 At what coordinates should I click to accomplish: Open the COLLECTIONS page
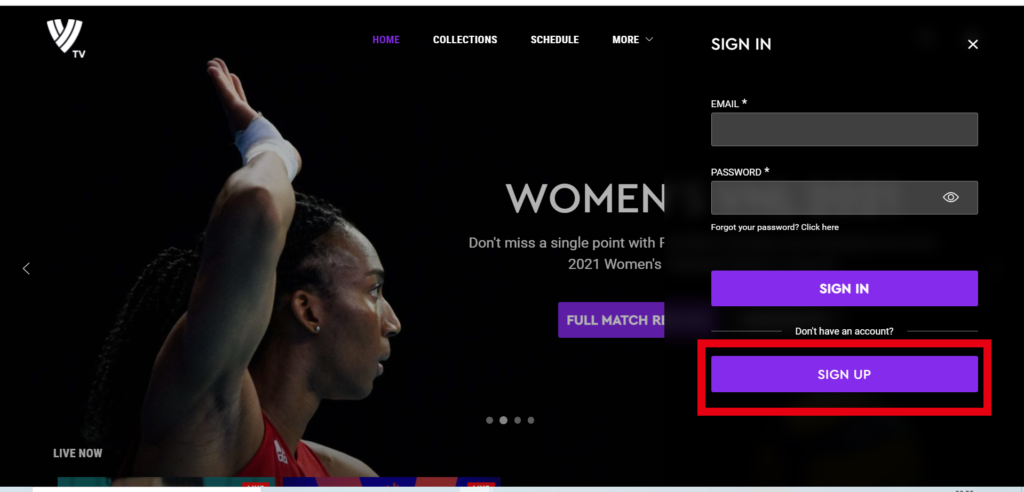point(465,40)
